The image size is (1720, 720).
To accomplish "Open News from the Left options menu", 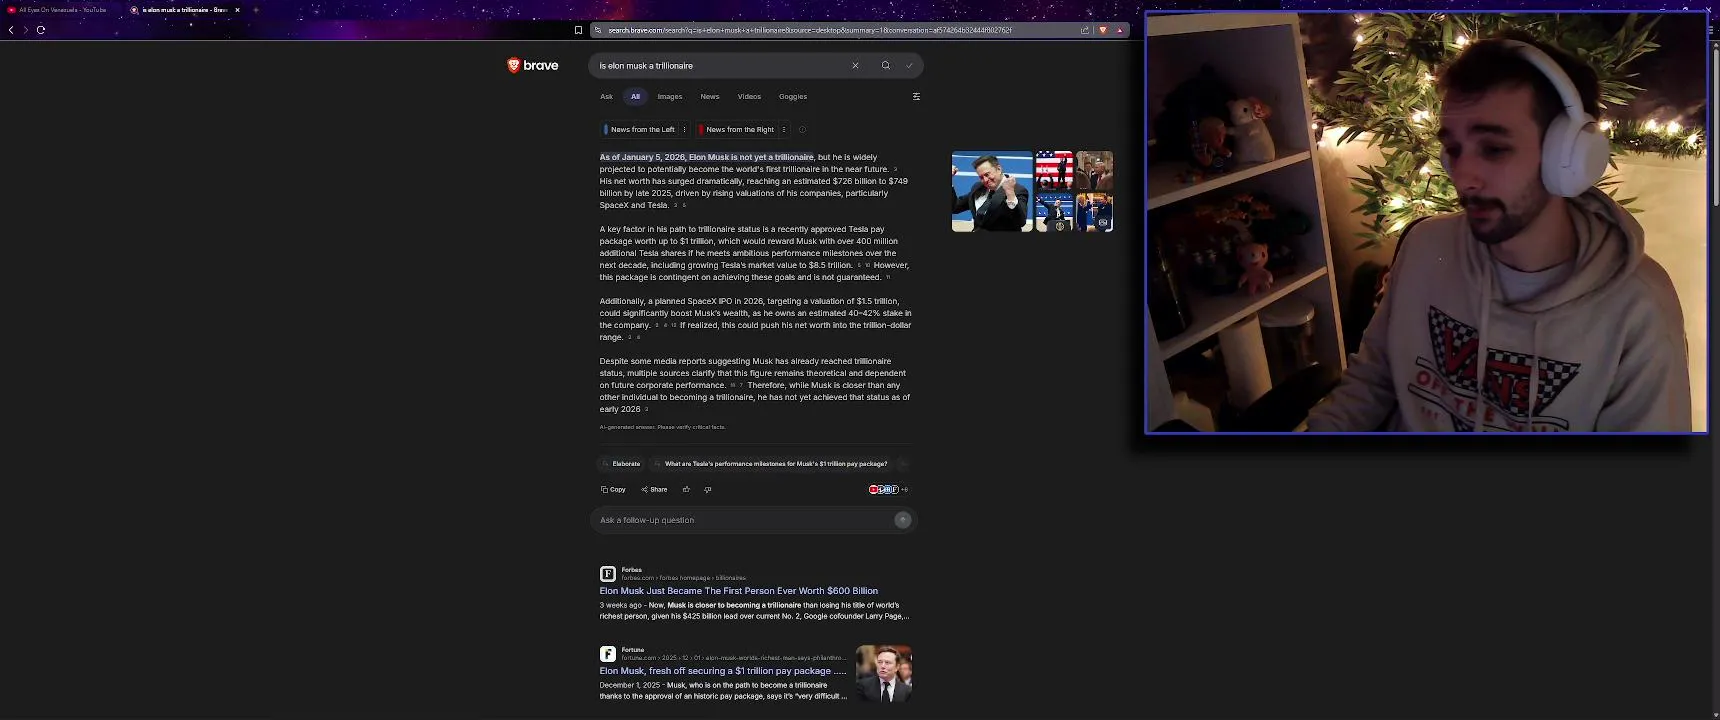I will tap(684, 130).
